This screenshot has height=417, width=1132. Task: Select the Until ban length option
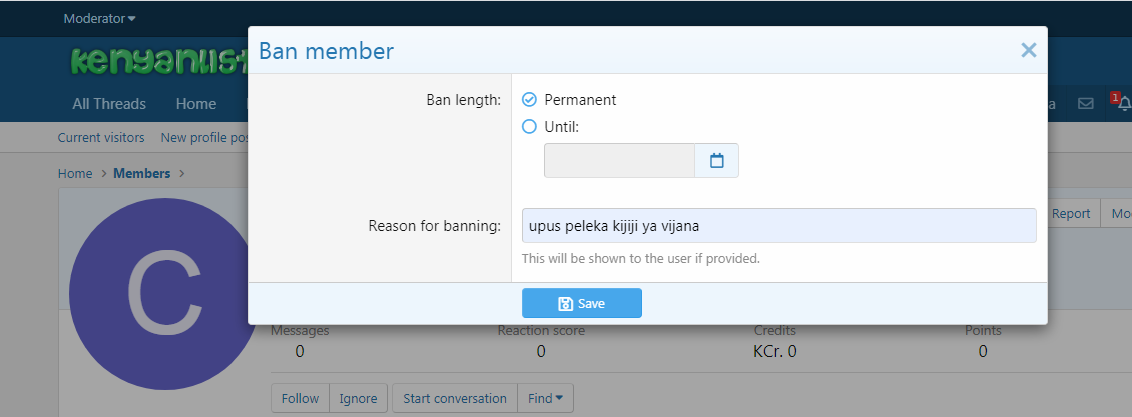529,127
